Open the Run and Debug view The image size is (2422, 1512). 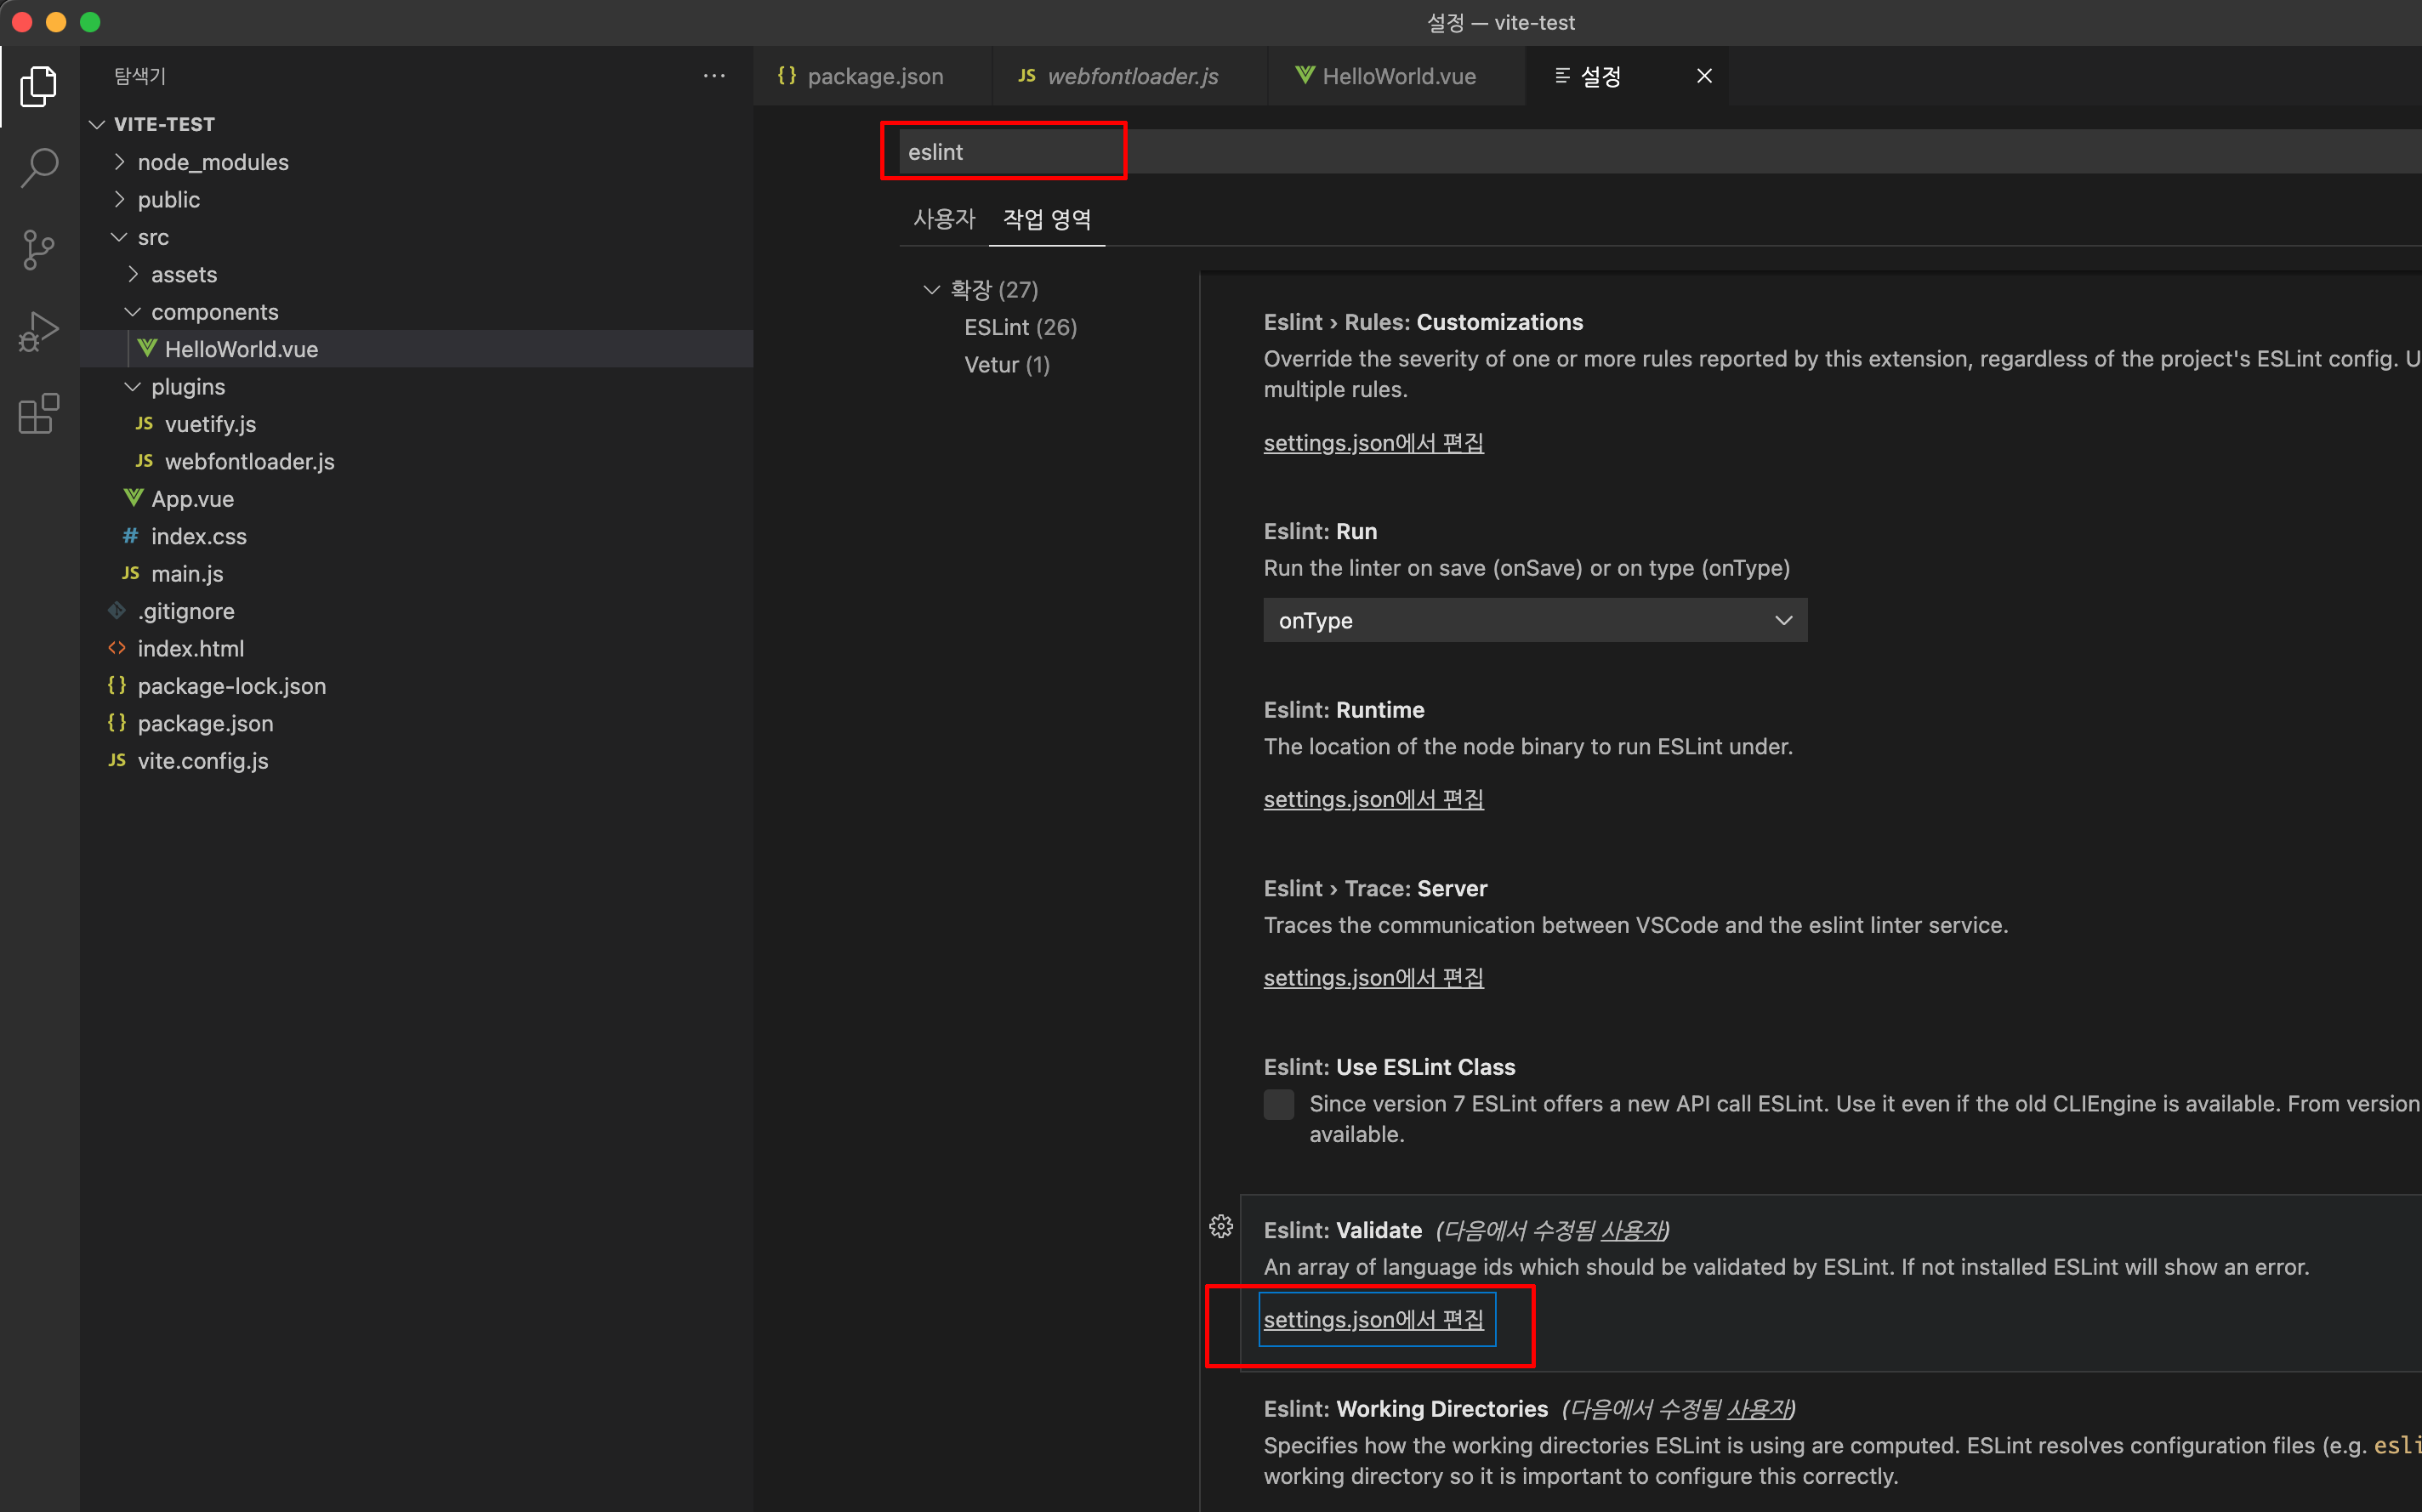(x=38, y=331)
